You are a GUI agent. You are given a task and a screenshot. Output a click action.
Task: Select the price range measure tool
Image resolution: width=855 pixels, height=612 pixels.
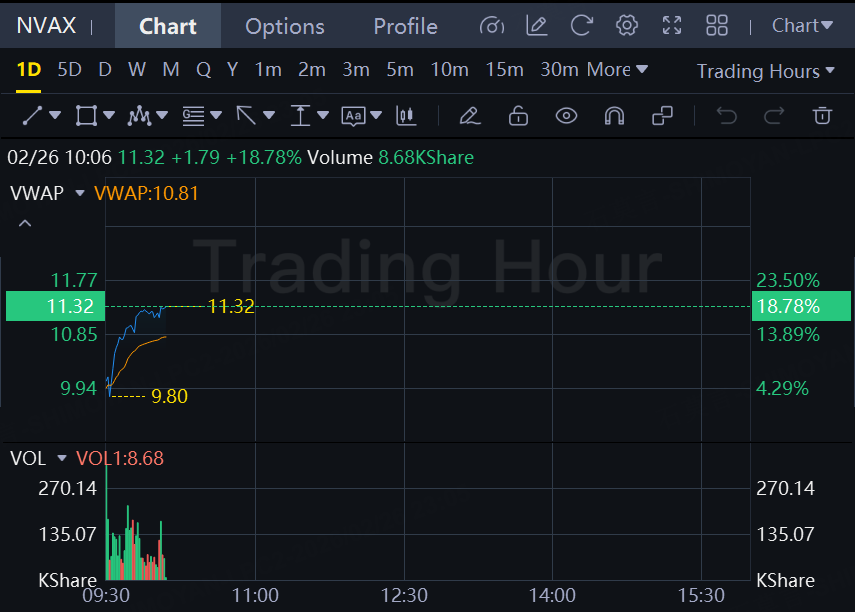pyautogui.click(x=300, y=116)
